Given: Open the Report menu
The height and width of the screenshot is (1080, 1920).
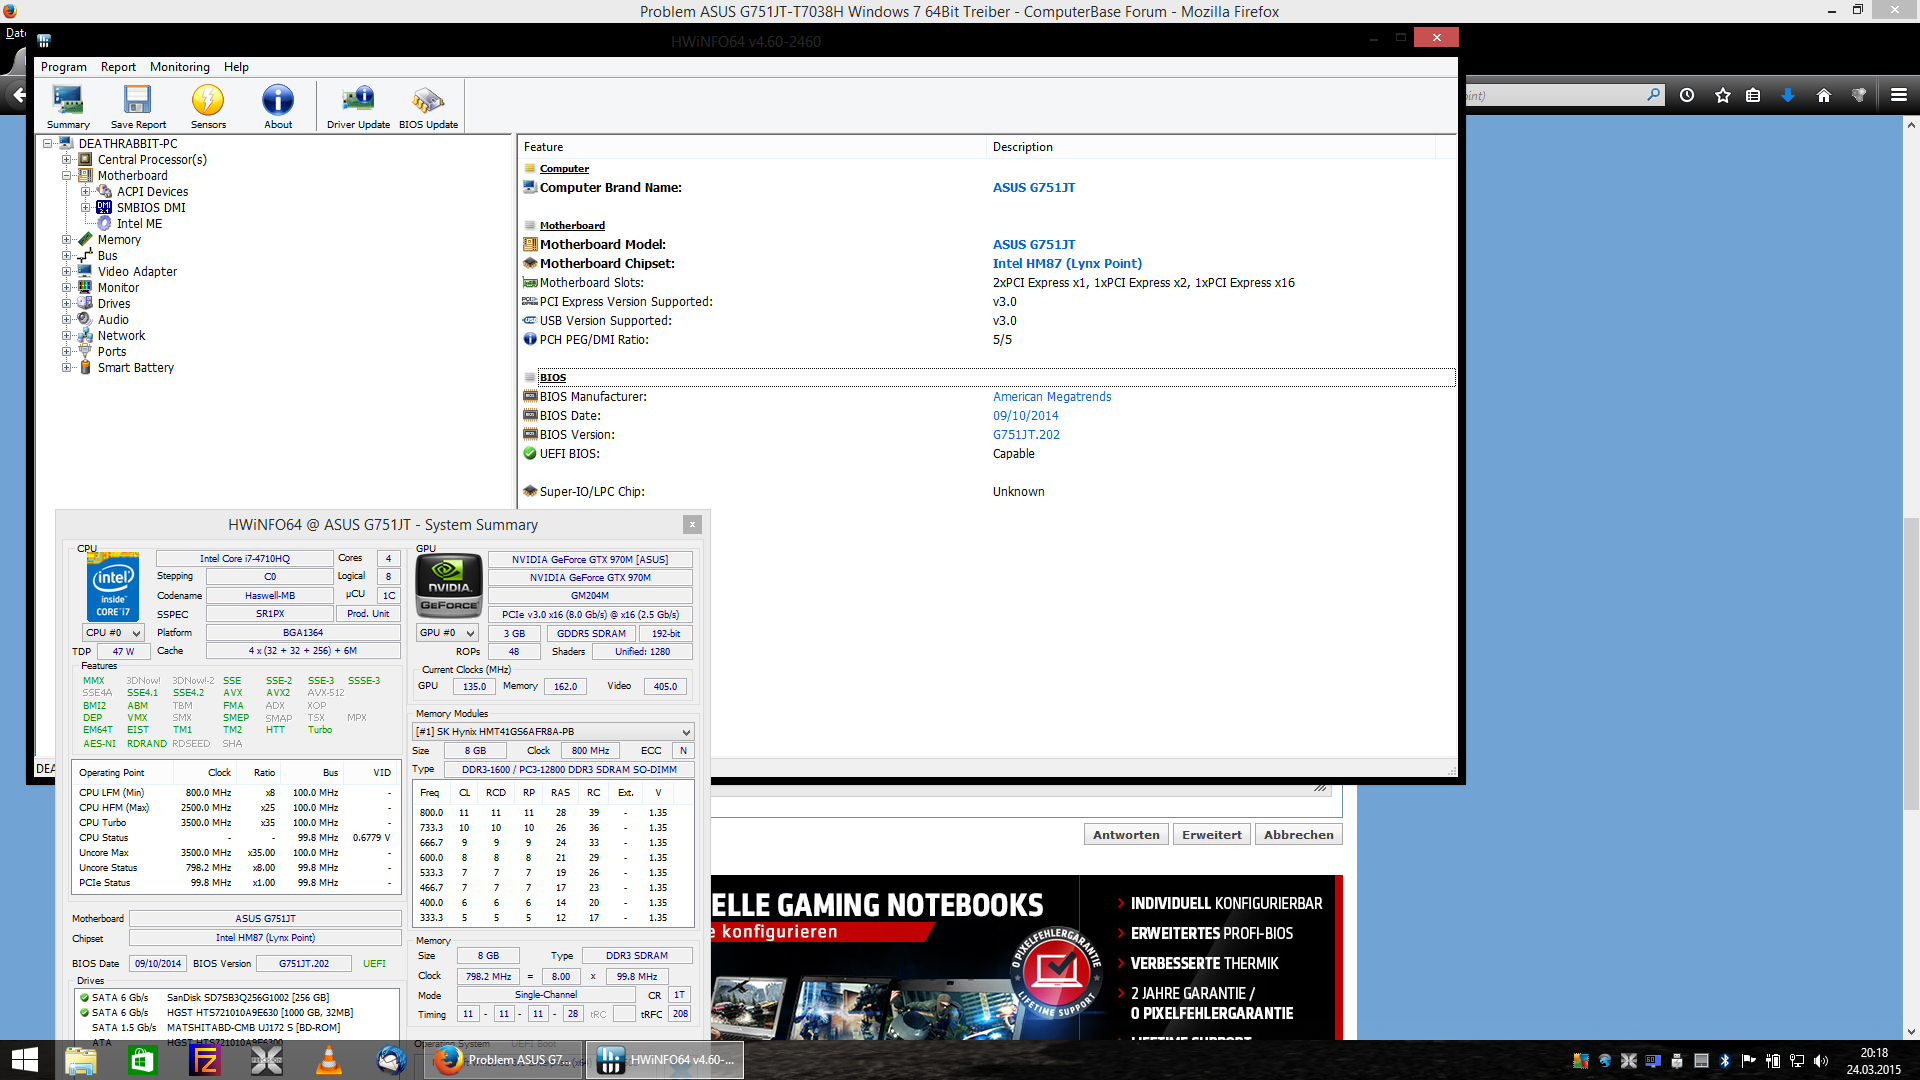Looking at the screenshot, I should (118, 67).
